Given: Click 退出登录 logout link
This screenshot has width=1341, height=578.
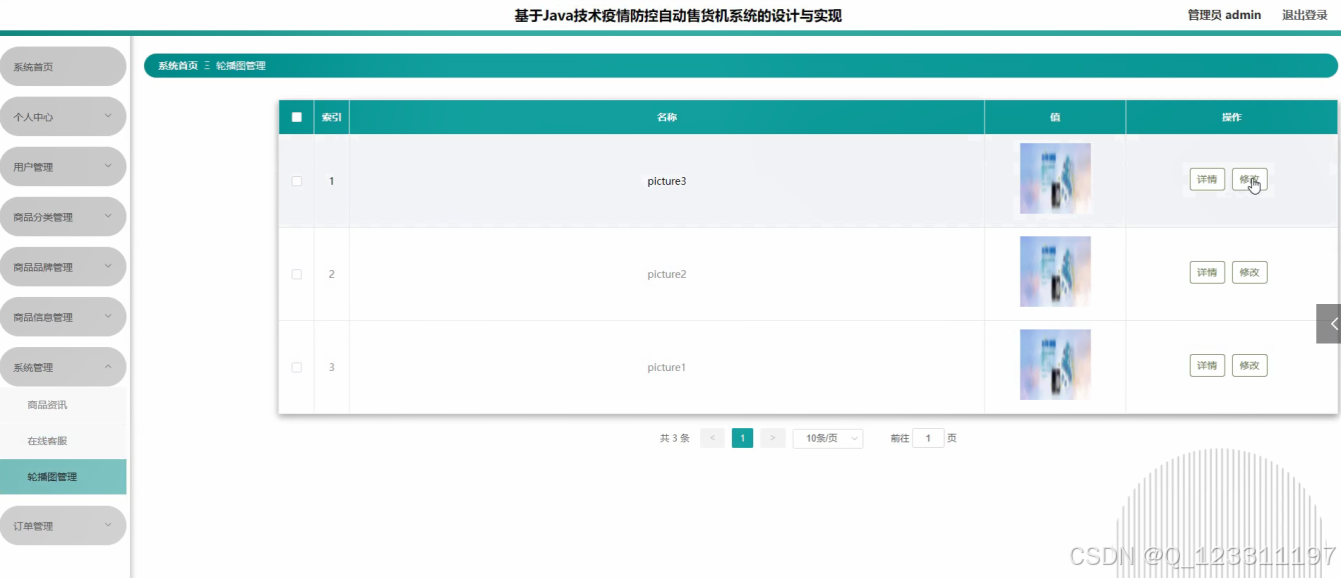Looking at the screenshot, I should (1305, 15).
